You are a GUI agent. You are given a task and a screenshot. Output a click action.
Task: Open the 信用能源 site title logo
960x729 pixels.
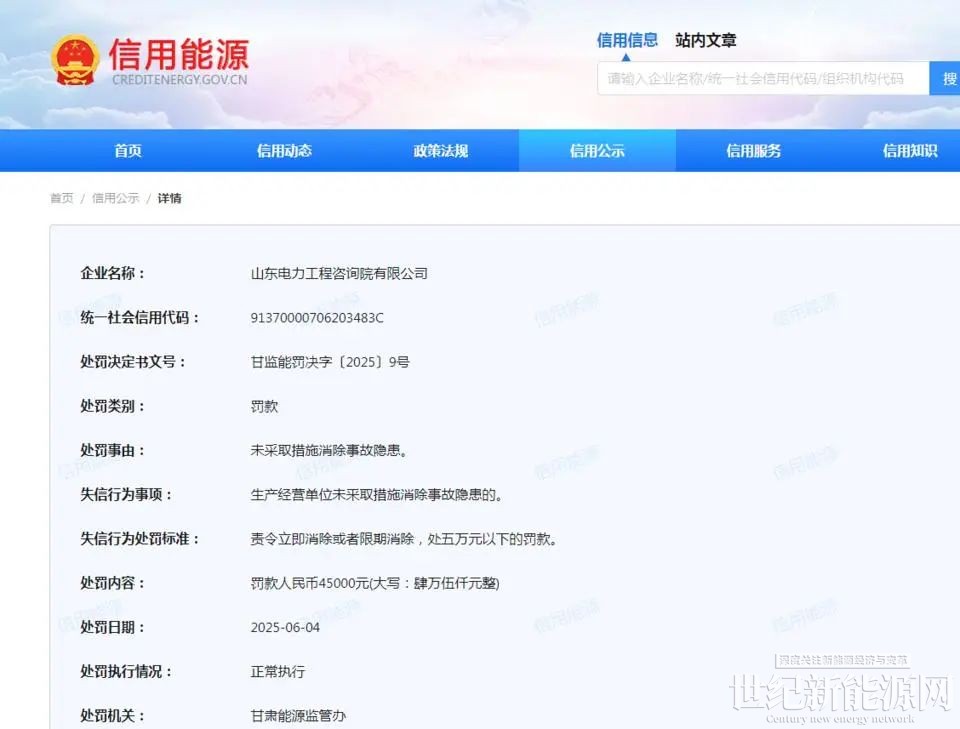pos(179,61)
